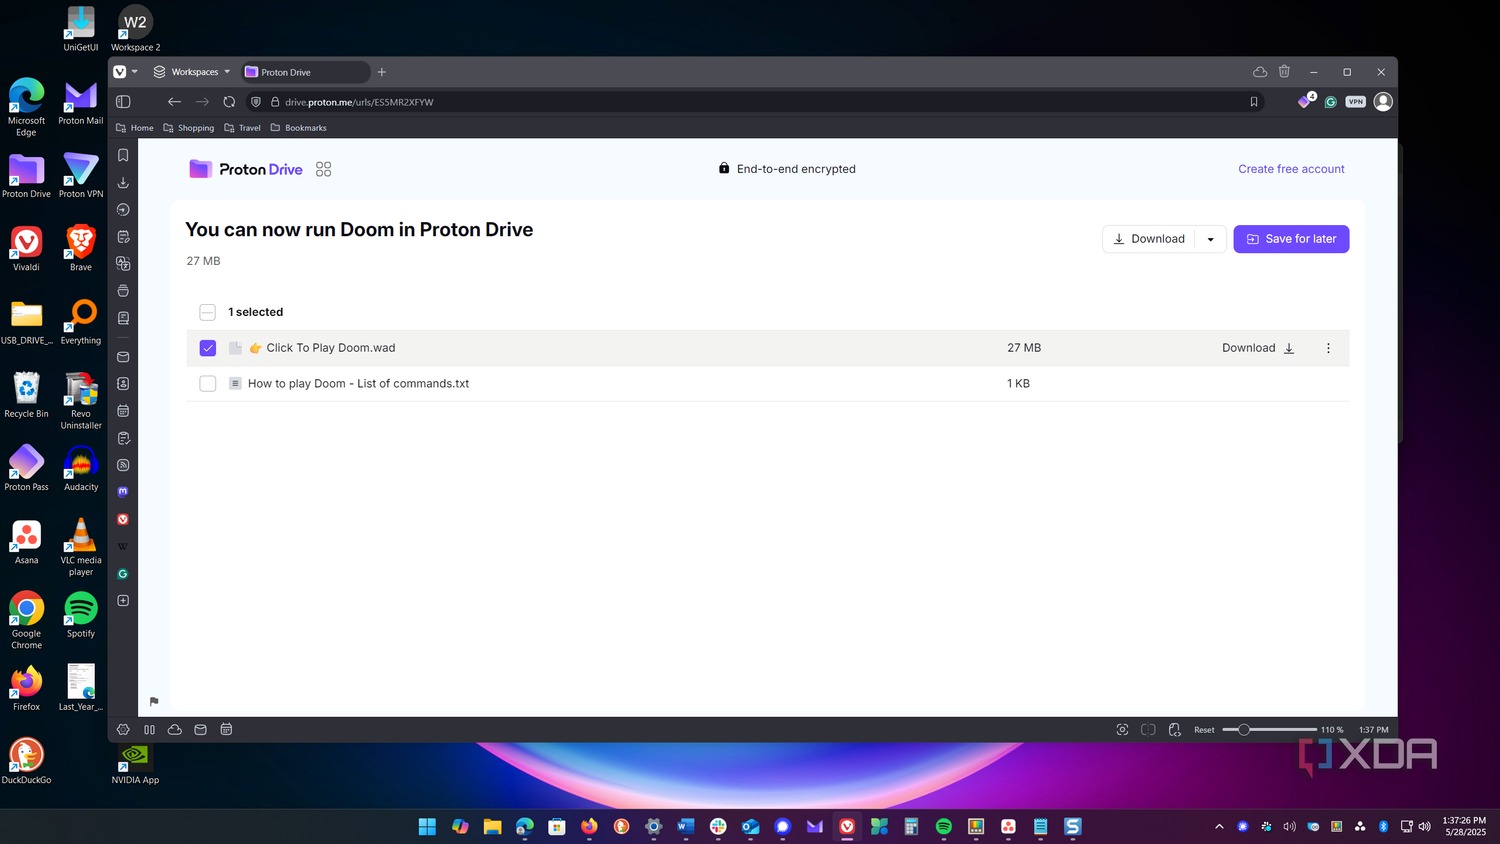The height and width of the screenshot is (844, 1500).
Task: Open File Explorer from the taskbar
Action: [x=492, y=826]
